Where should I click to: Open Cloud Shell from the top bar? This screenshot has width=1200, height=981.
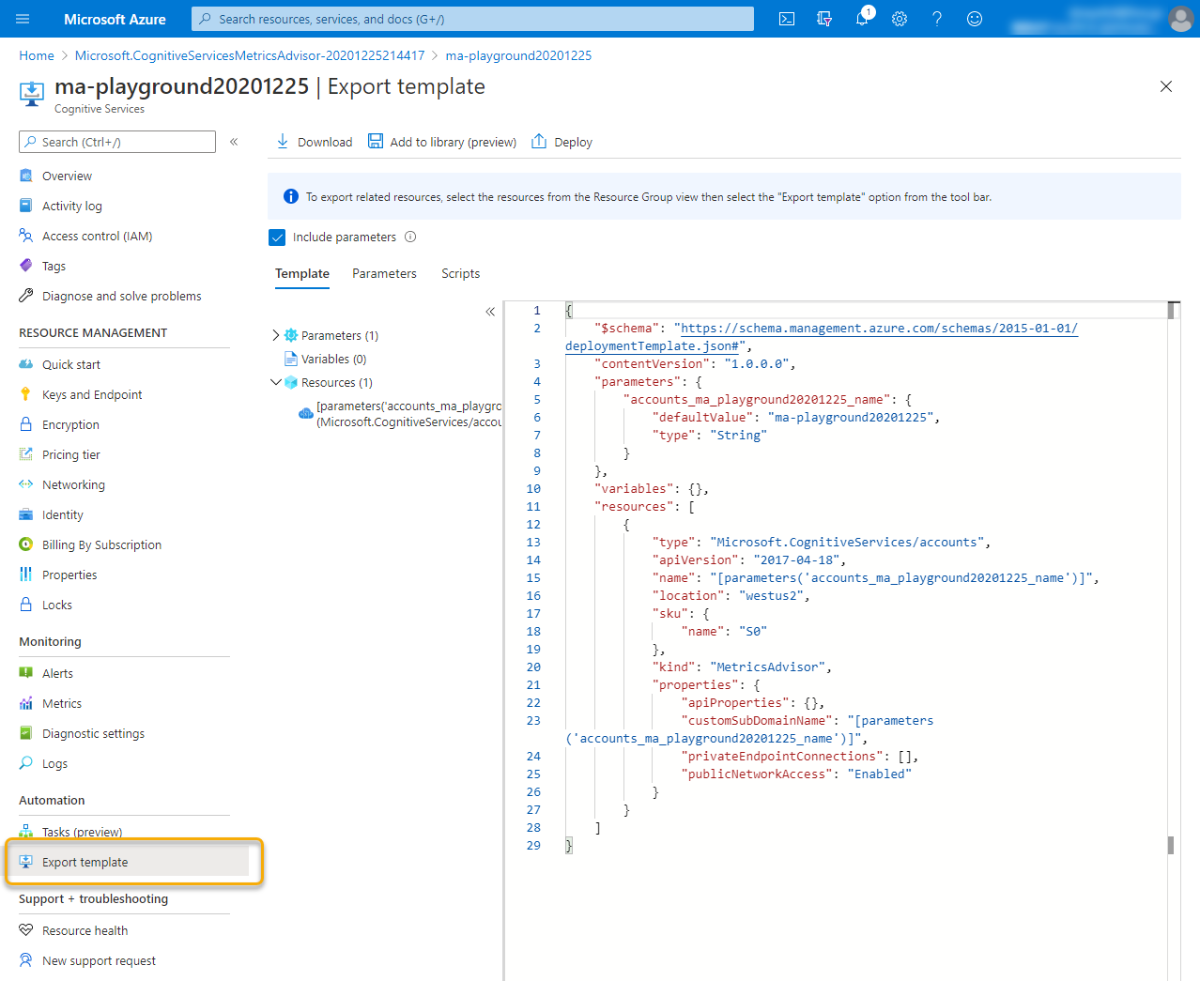[x=787, y=19]
